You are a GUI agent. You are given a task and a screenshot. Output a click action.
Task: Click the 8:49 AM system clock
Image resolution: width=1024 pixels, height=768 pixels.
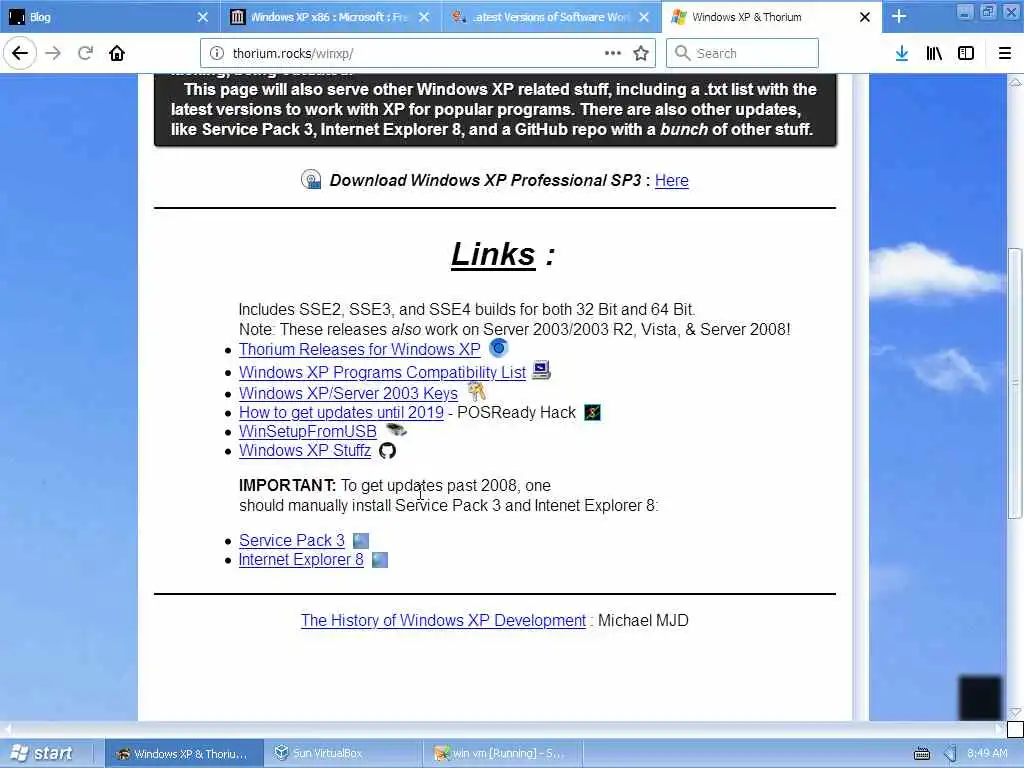click(987, 753)
